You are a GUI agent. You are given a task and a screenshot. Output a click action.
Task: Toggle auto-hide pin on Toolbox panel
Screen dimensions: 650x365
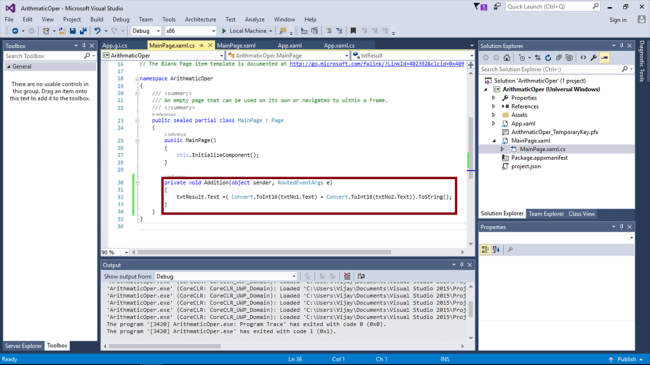point(84,46)
